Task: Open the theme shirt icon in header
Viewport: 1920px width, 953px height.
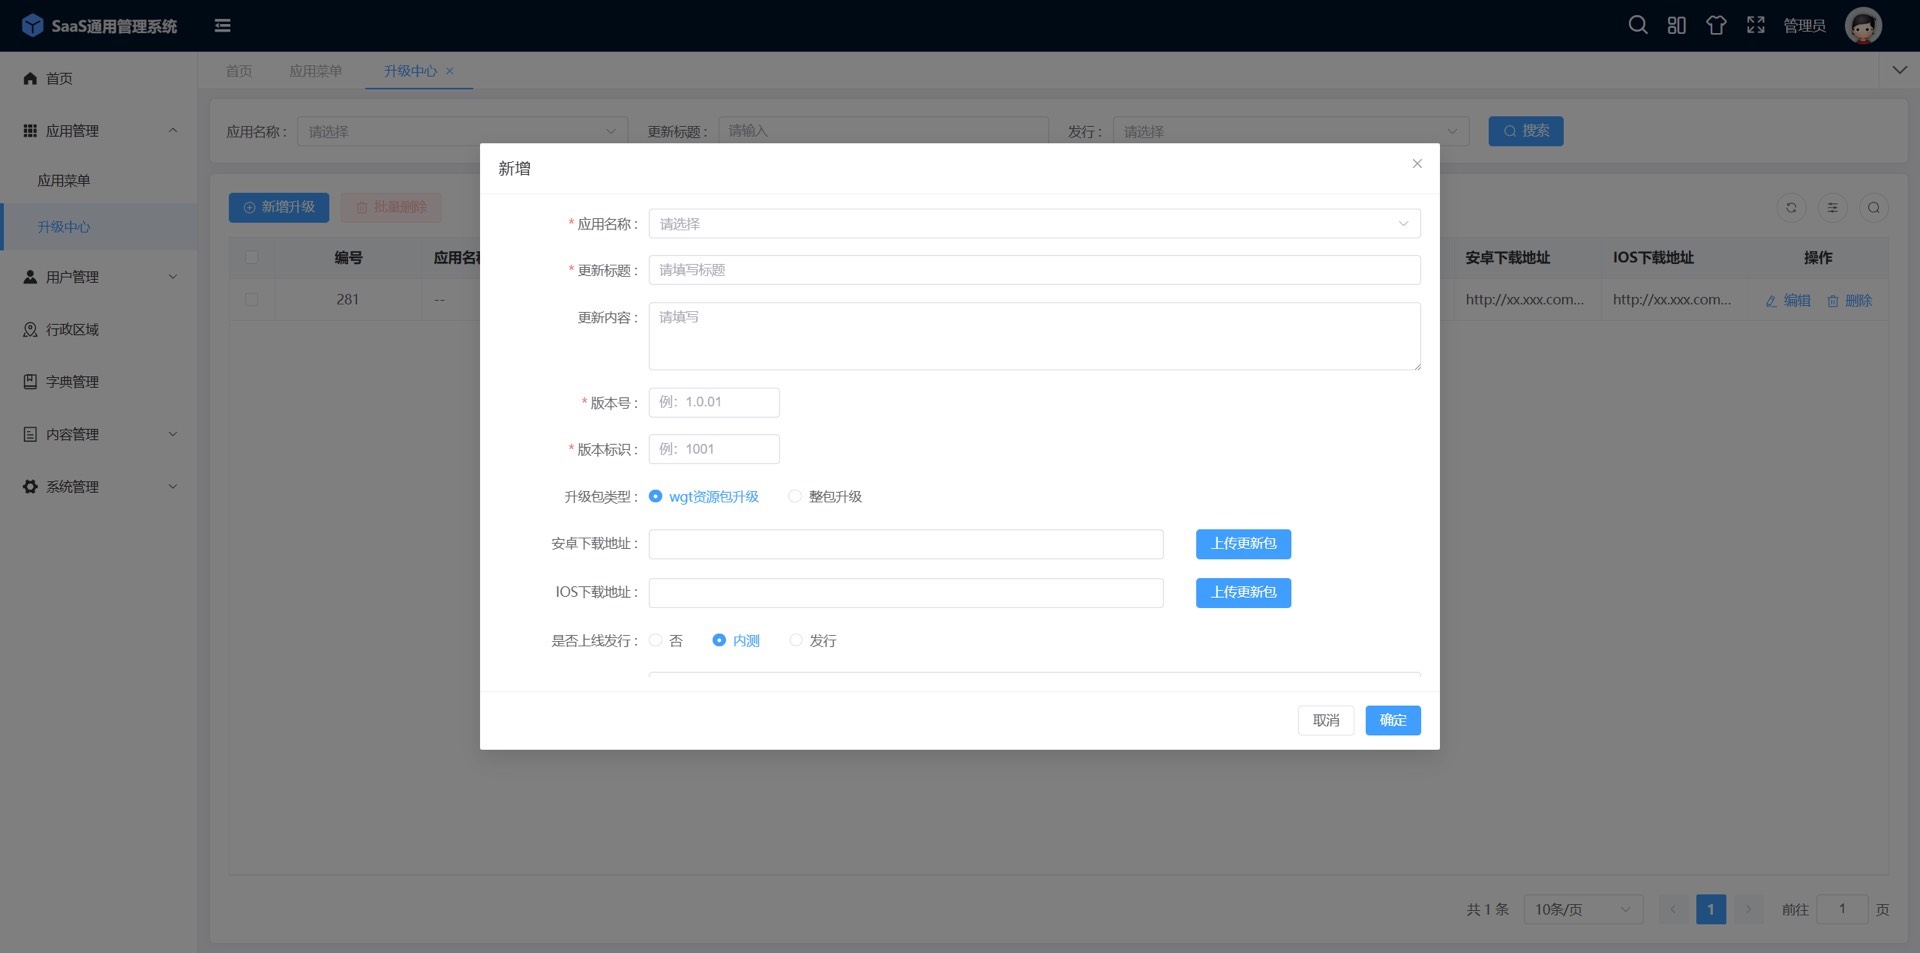Action: pos(1716,25)
